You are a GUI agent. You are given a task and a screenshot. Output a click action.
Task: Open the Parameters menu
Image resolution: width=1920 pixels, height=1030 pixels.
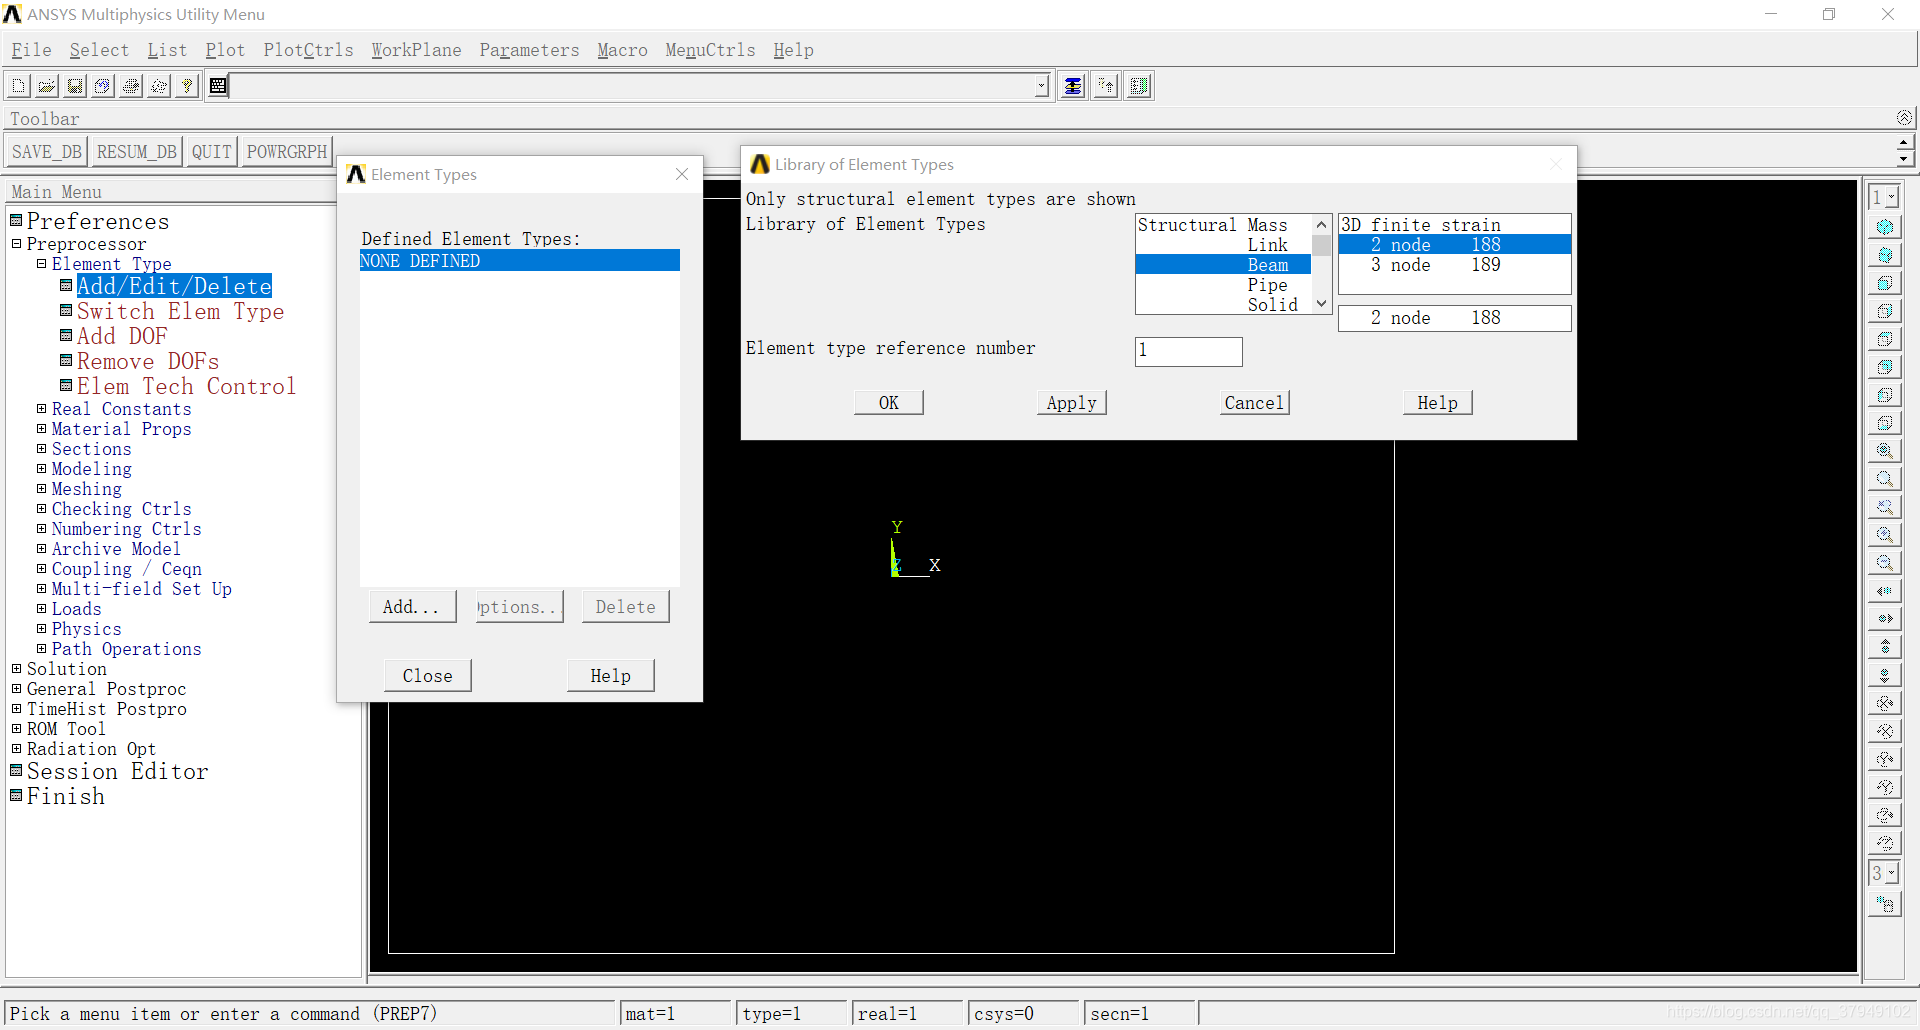click(529, 50)
